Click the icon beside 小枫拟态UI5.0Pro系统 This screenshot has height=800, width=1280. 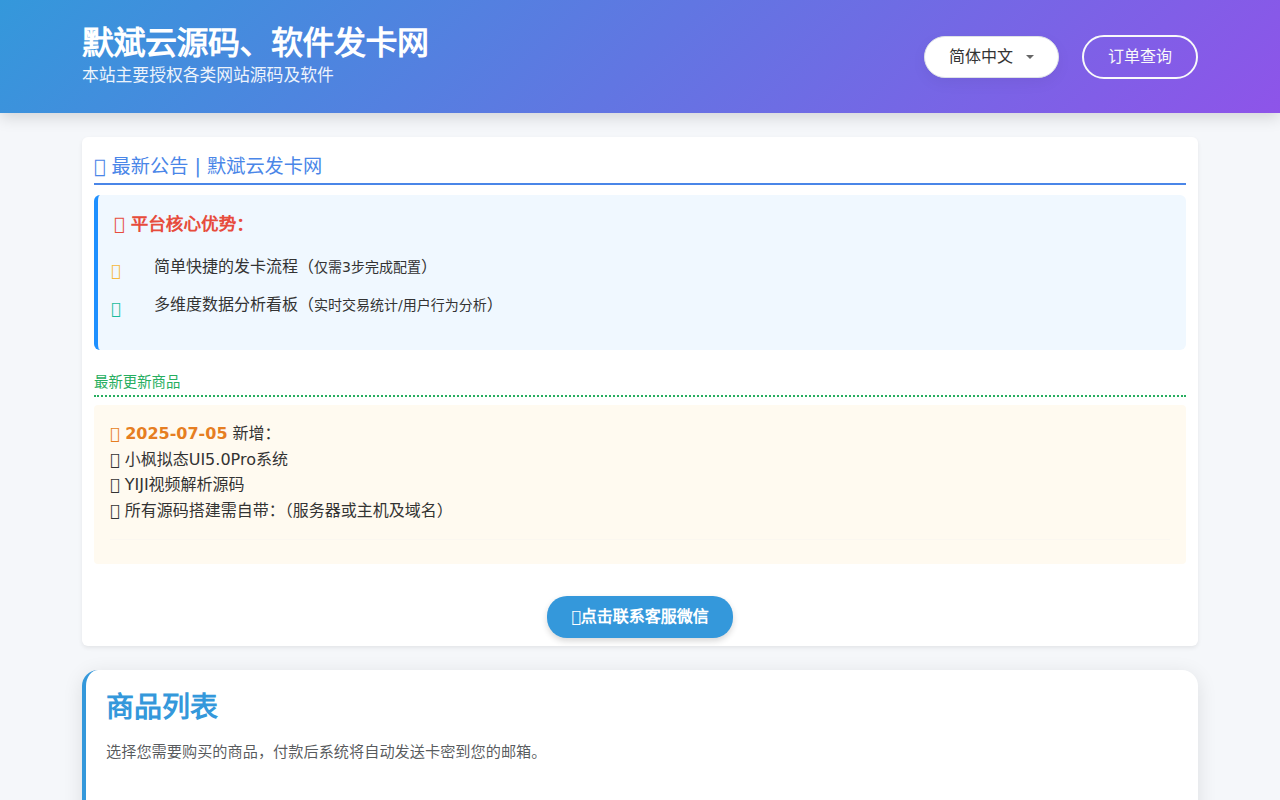(x=114, y=458)
